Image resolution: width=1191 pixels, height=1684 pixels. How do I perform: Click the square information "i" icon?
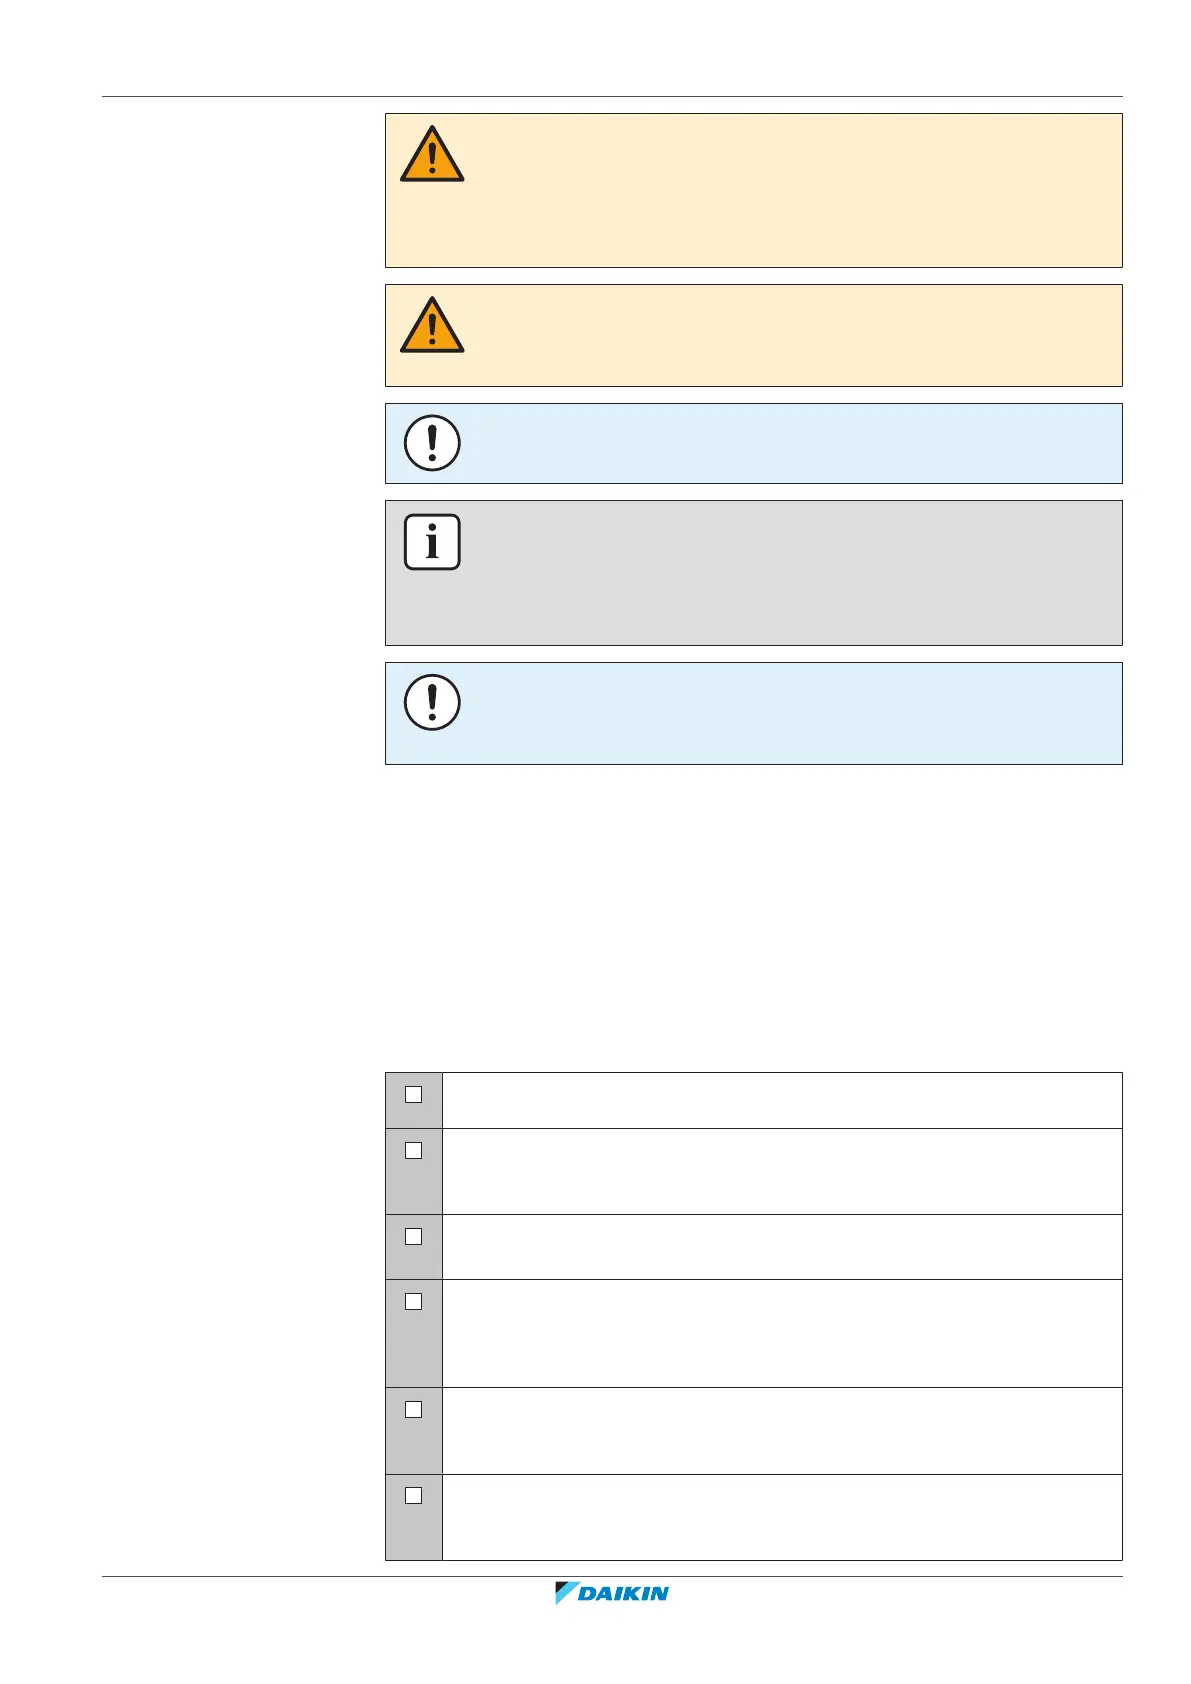point(432,542)
